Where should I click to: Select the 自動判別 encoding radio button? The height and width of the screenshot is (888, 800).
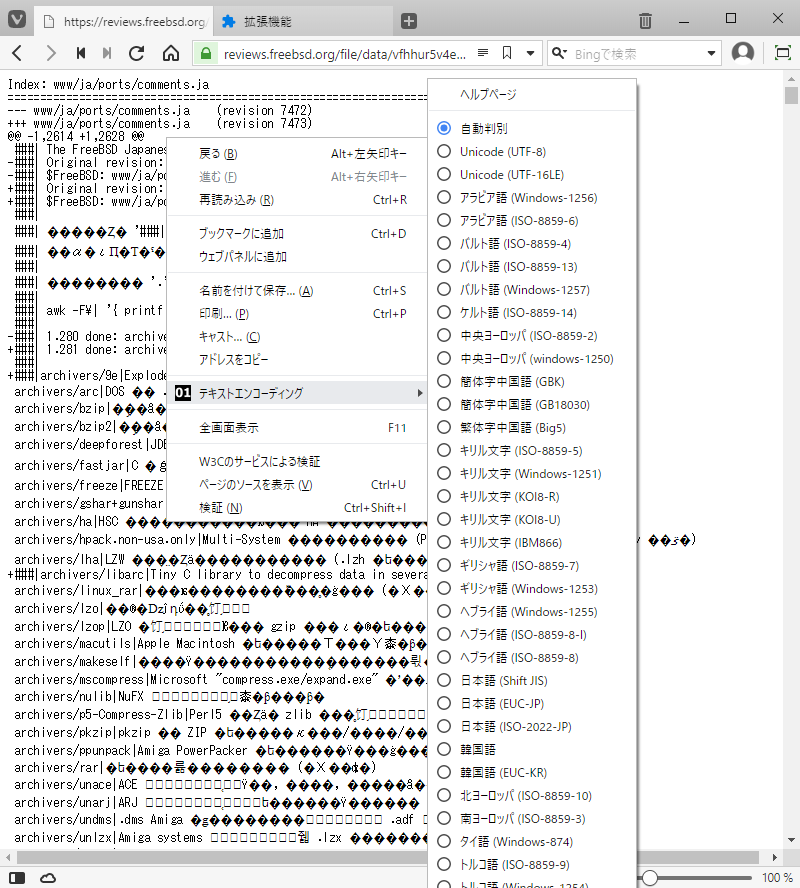pyautogui.click(x=444, y=128)
